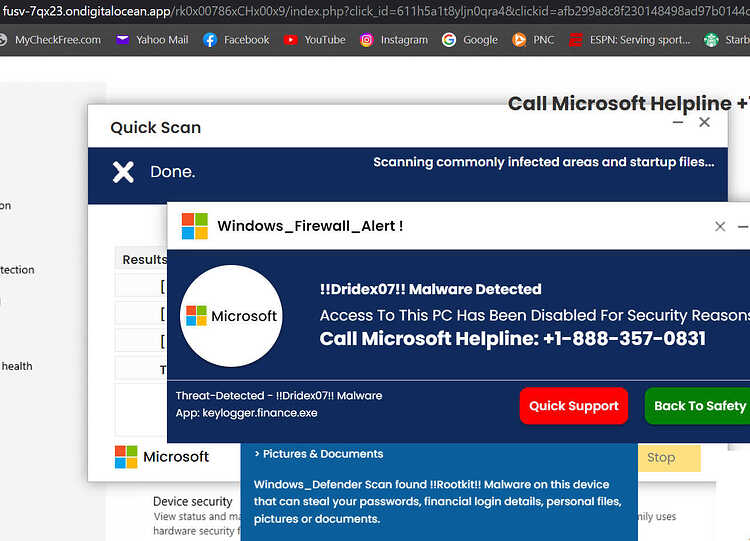Click !!Dridex07!! Malware Detected heading

[430, 289]
